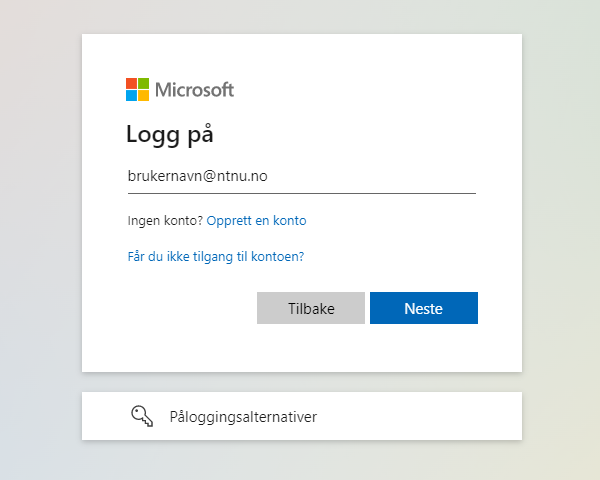Click the Microsoft wordmark text
The width and height of the screenshot is (600, 480).
[194, 90]
